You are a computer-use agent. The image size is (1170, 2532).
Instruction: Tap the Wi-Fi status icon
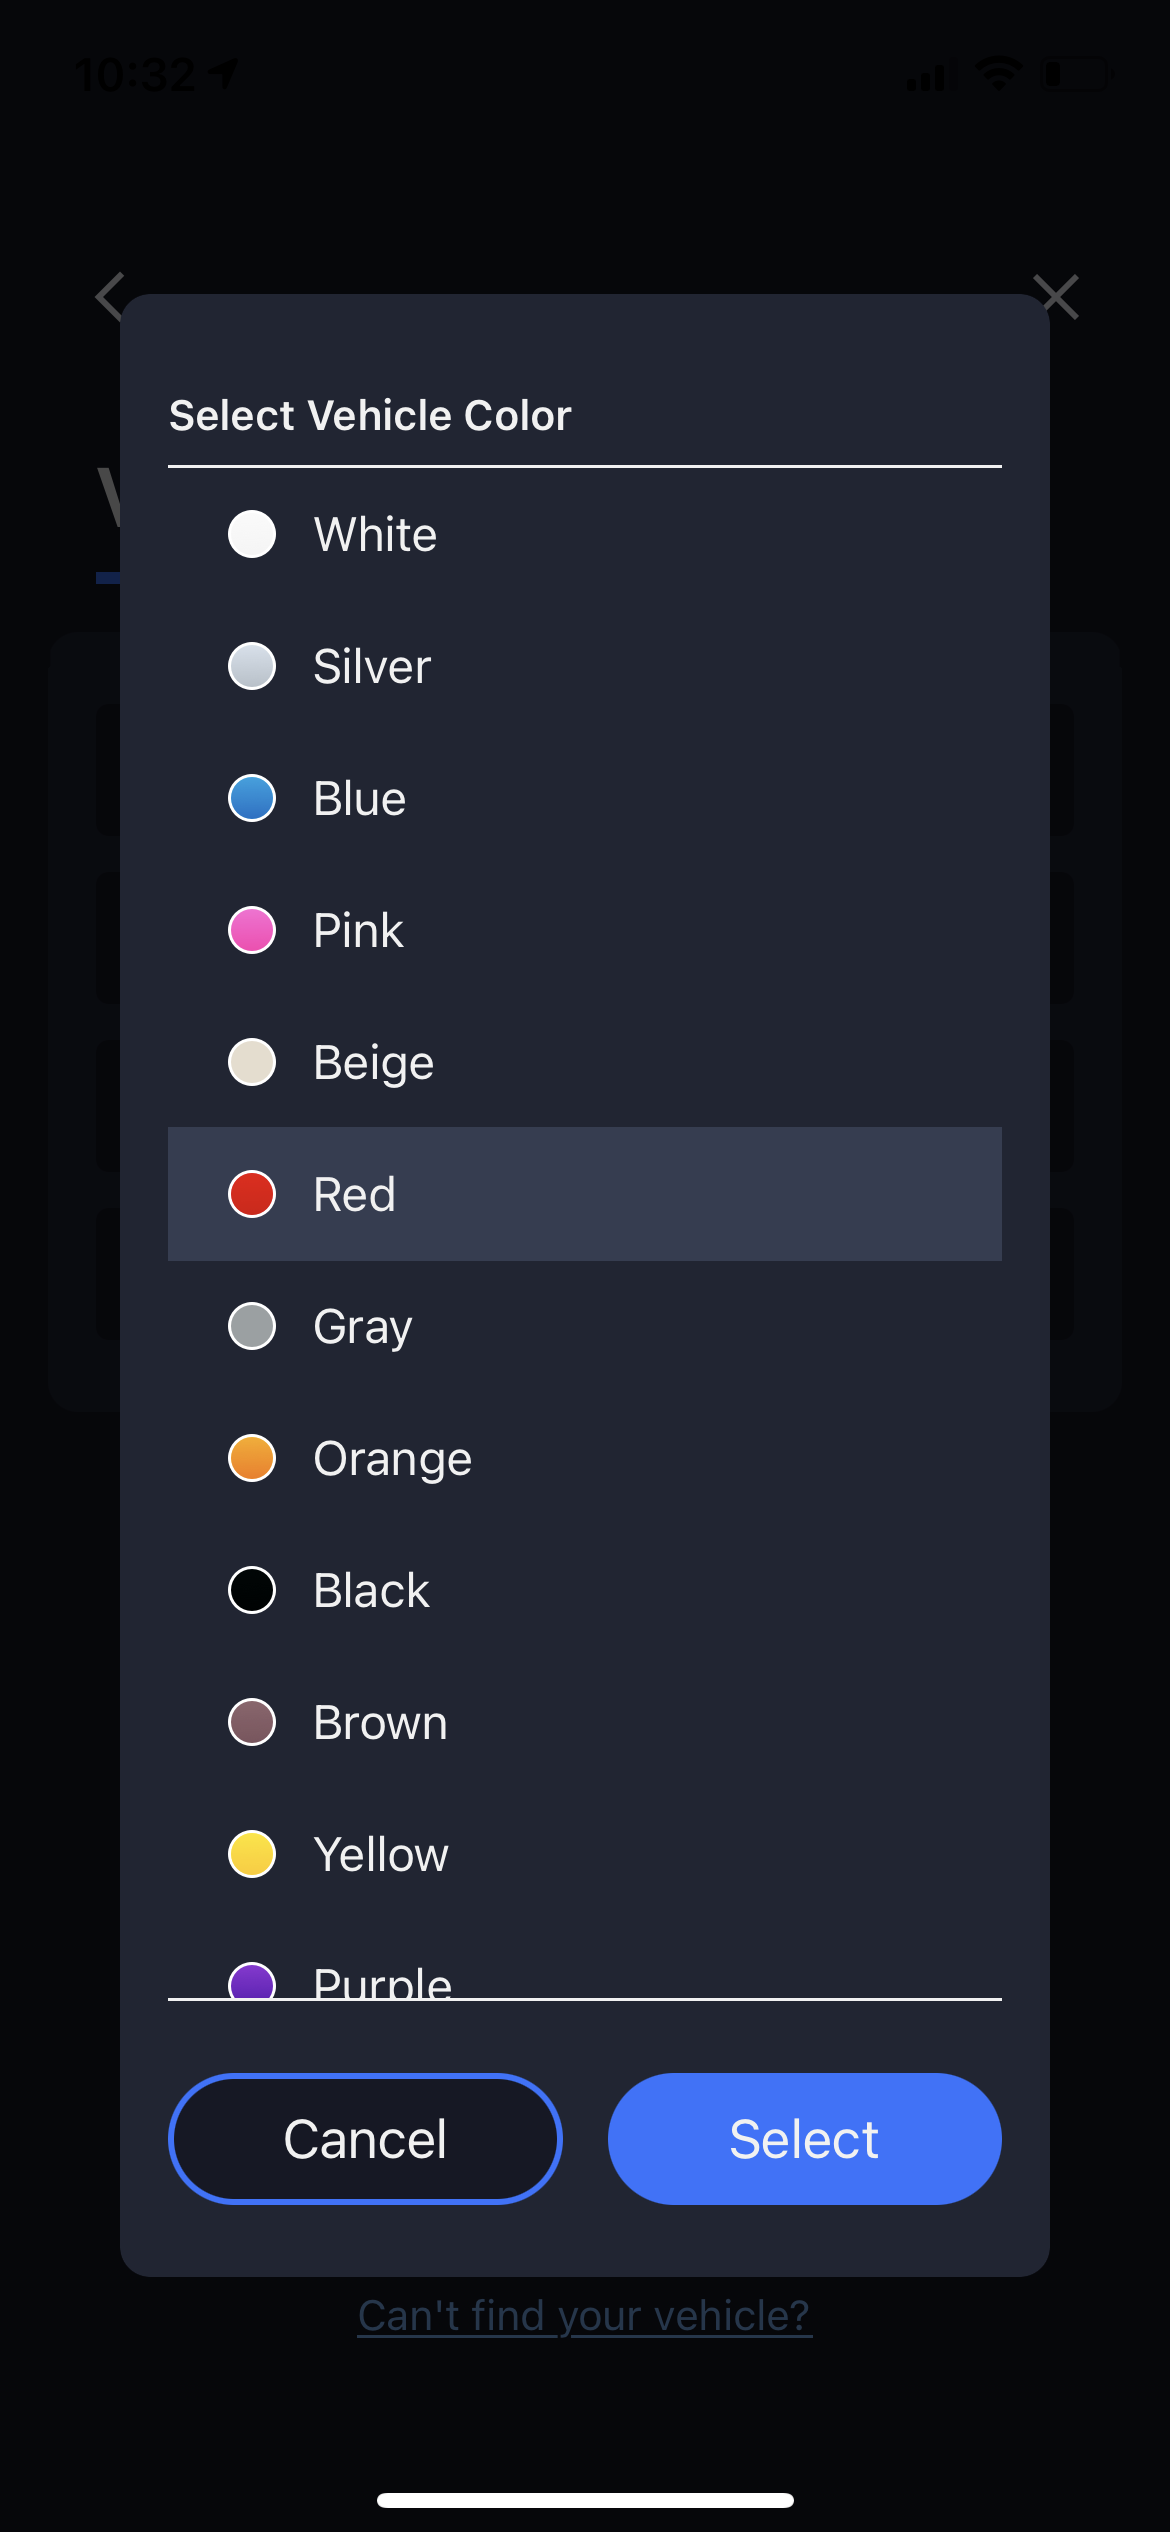tap(998, 74)
